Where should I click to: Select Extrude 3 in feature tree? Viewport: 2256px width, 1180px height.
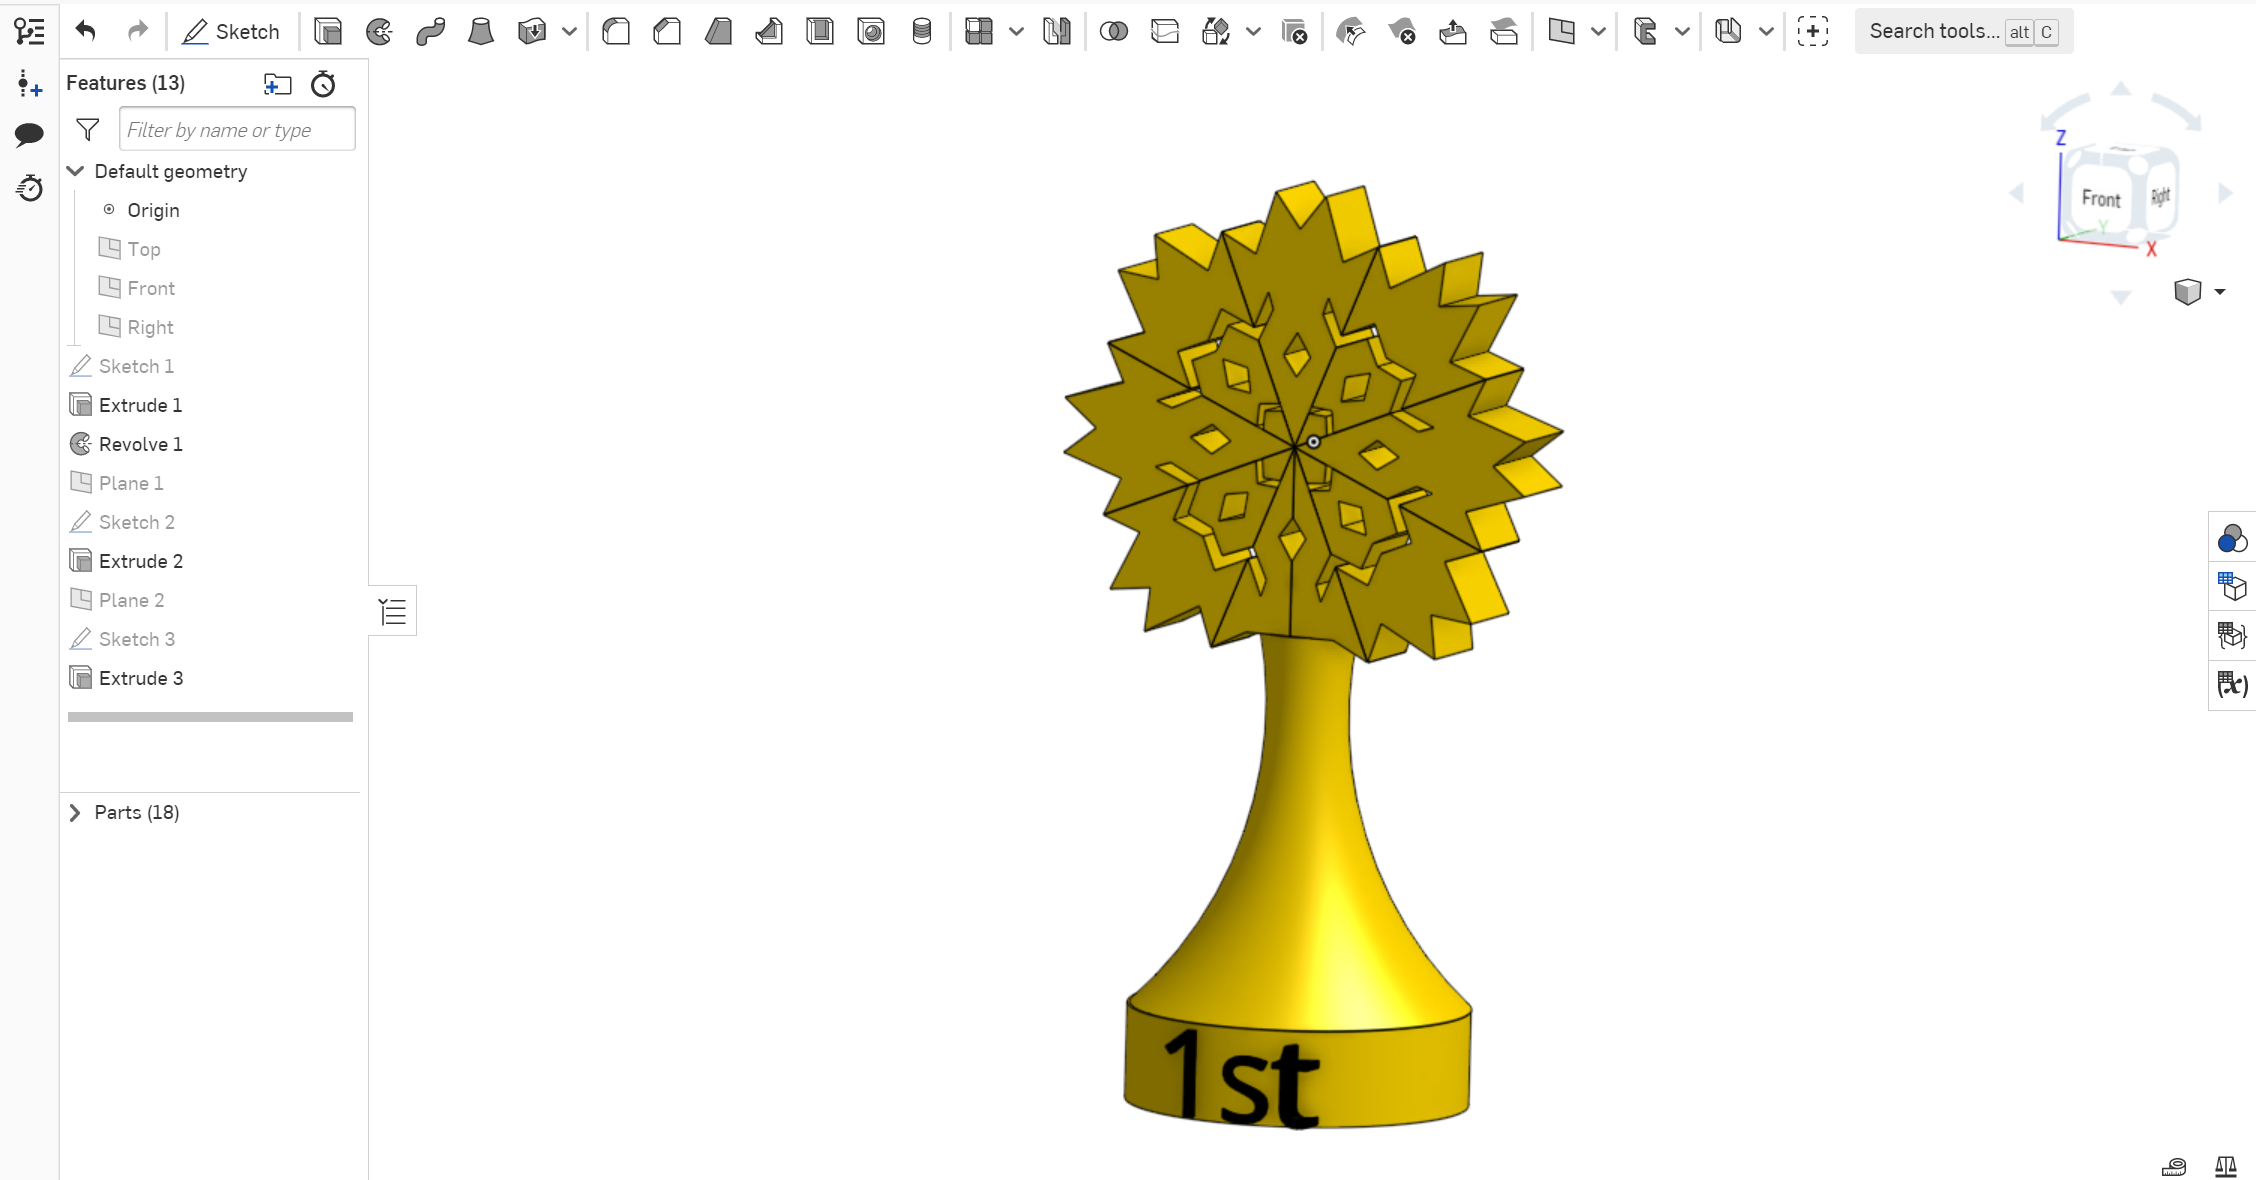pyautogui.click(x=140, y=677)
